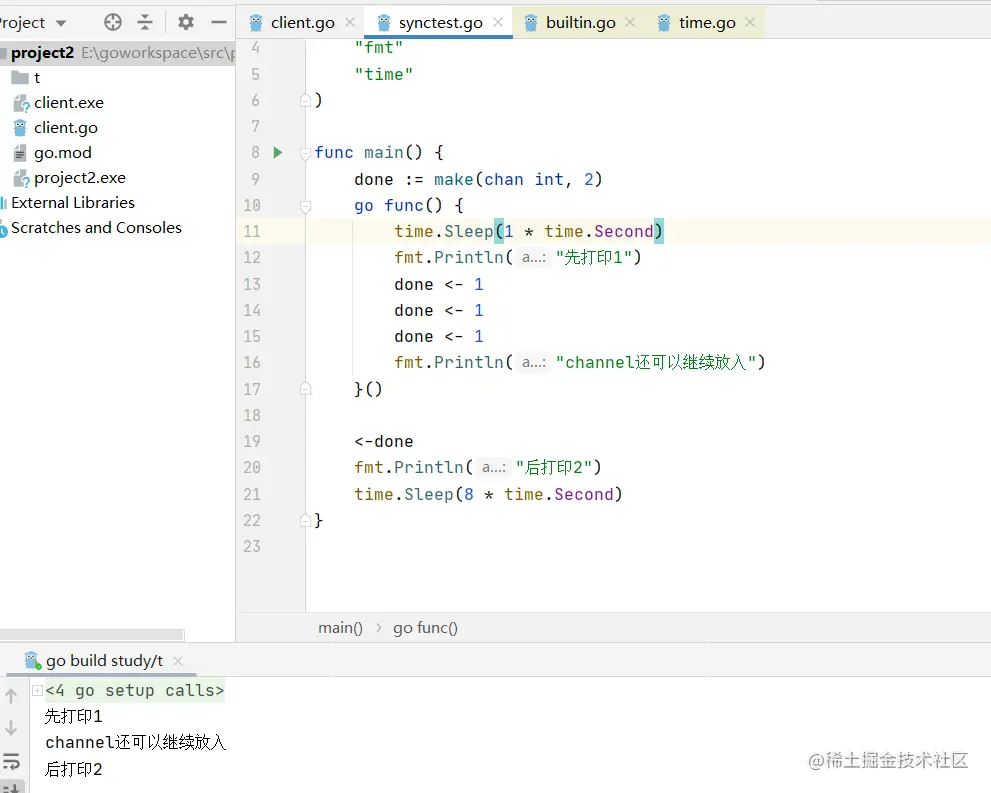Screen dimensions: 991x793
Task: Click the up arrow in run console toolbar
Action: tap(11, 696)
